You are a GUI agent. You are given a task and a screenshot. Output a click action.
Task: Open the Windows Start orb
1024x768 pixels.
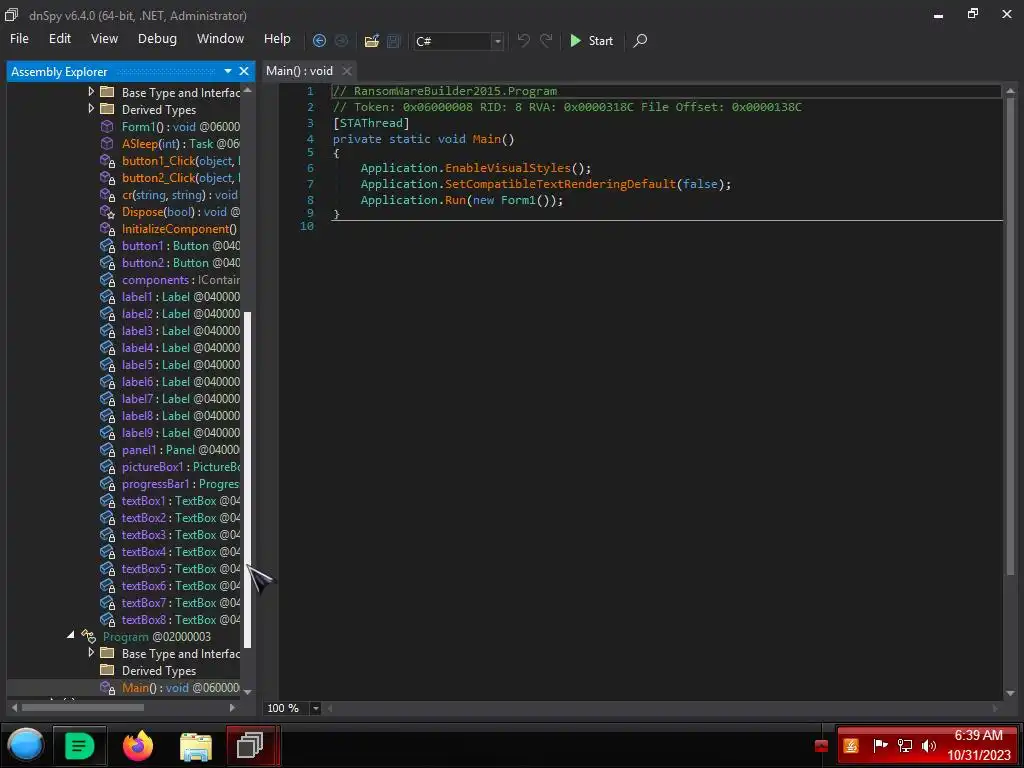pyautogui.click(x=25, y=745)
